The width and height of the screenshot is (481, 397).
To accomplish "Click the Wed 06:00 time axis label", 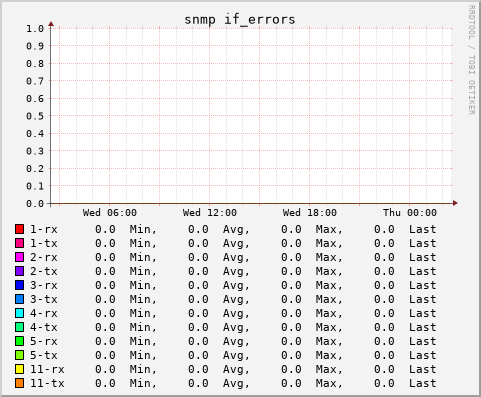I will [110, 213].
